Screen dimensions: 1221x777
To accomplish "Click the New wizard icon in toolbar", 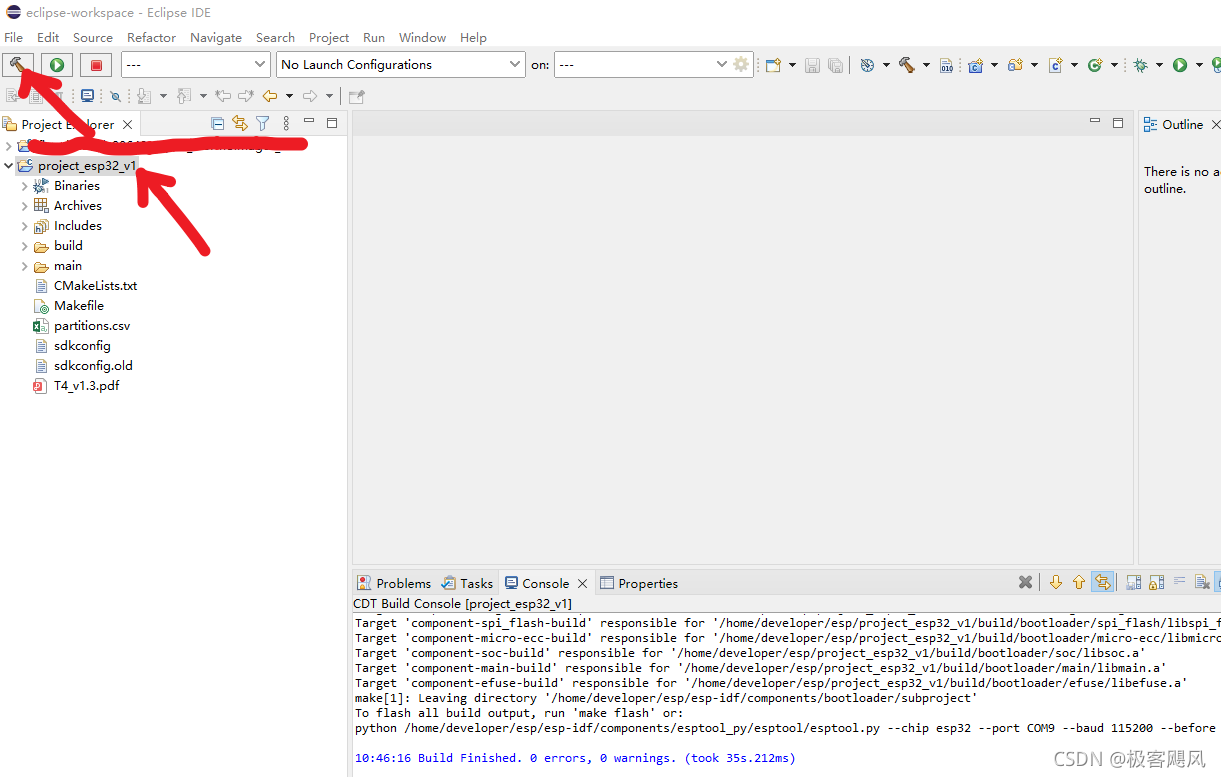I will click(773, 65).
